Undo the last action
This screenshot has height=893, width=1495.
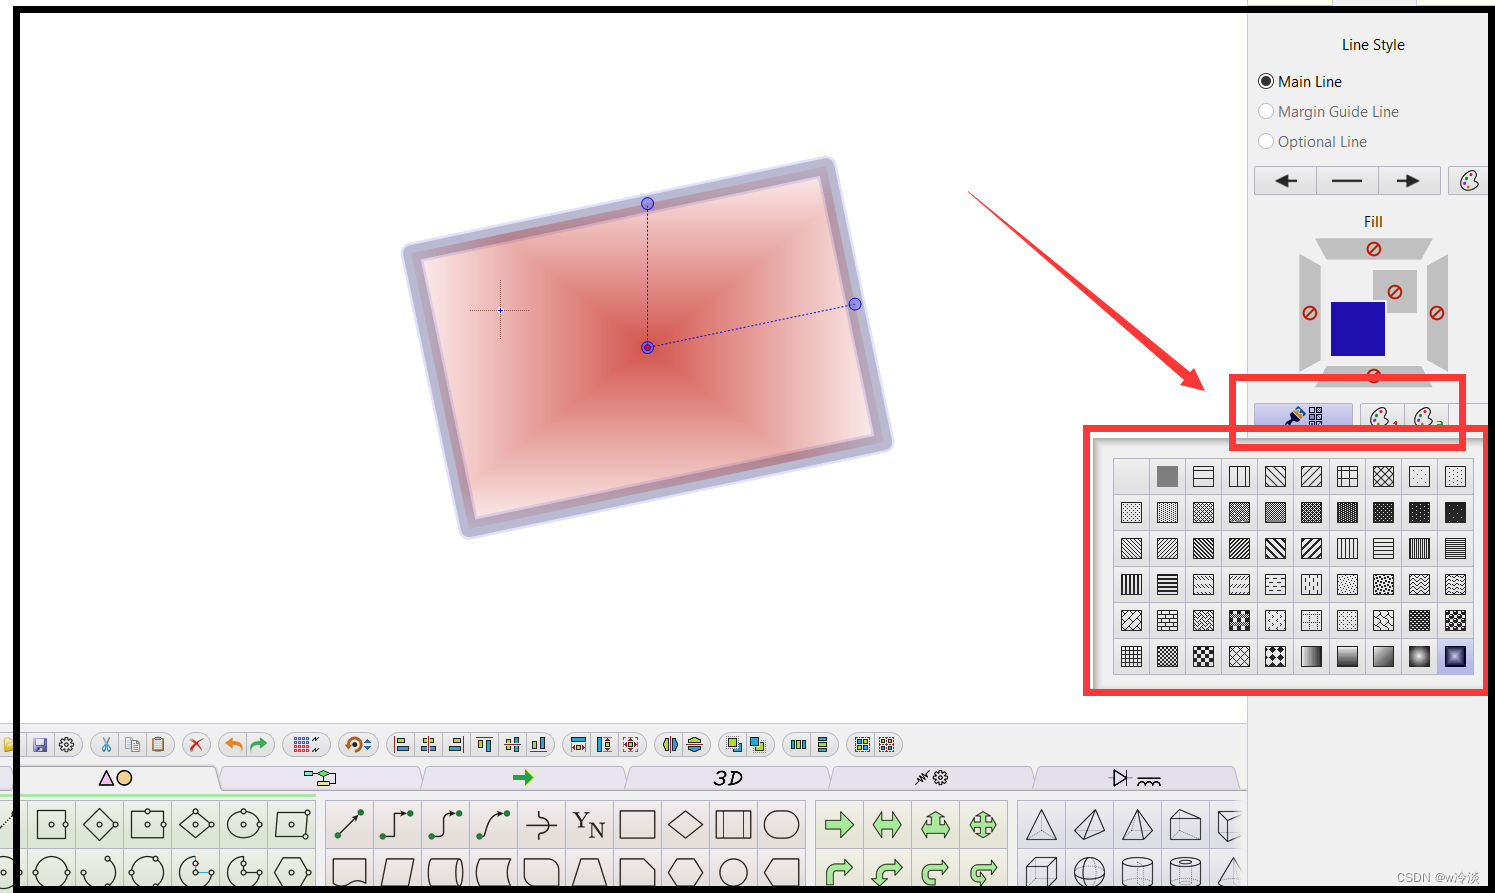click(x=234, y=745)
